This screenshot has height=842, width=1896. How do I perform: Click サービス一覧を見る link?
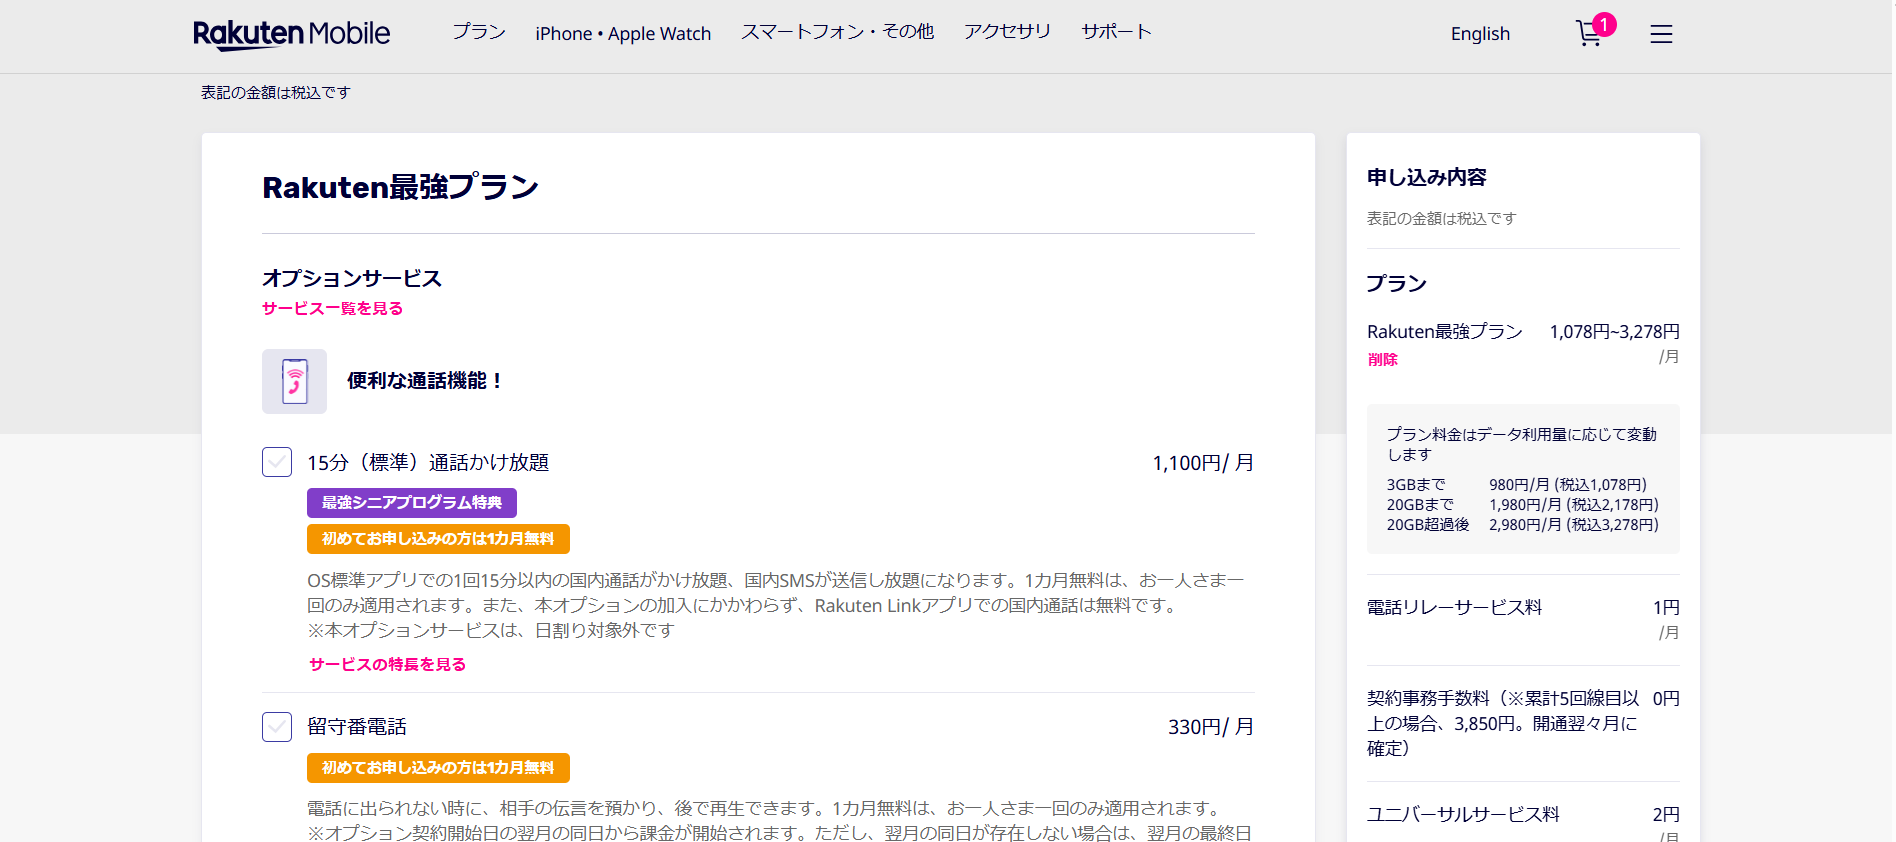(332, 309)
